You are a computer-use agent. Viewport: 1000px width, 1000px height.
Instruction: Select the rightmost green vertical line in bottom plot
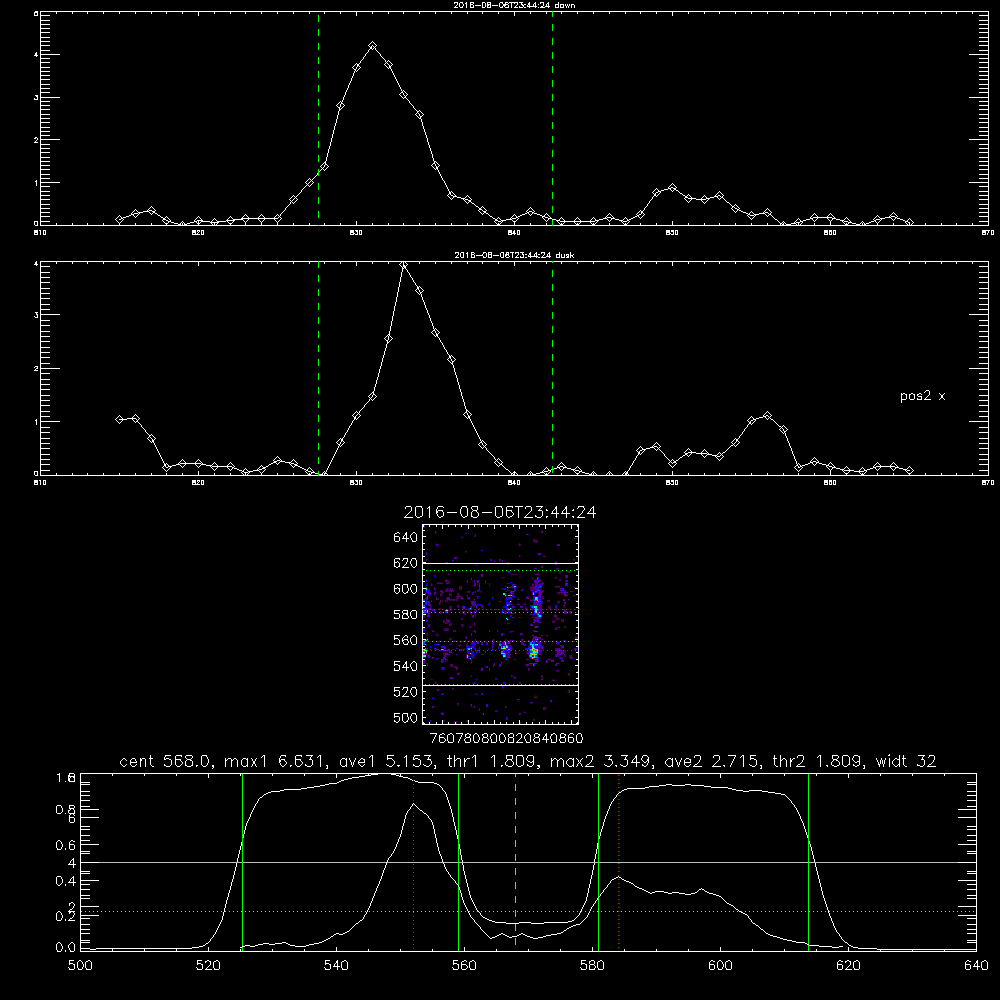(808, 861)
